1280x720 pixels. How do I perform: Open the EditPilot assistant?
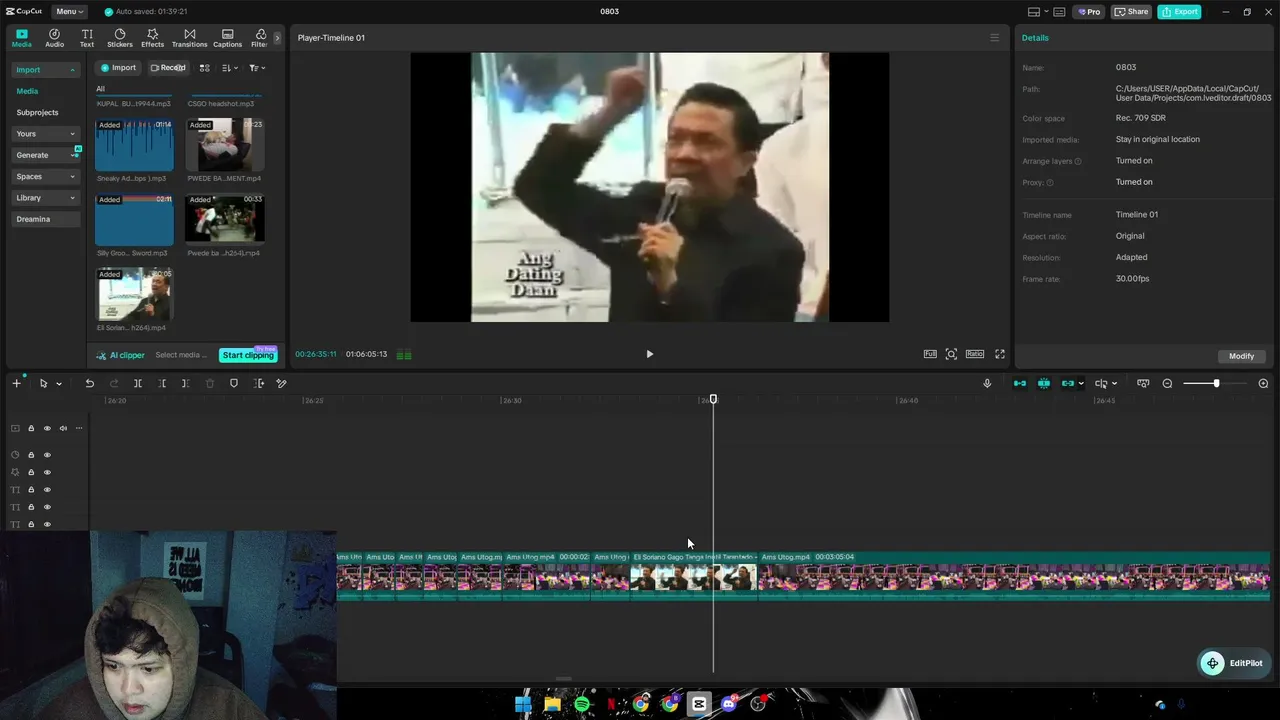click(x=1235, y=663)
